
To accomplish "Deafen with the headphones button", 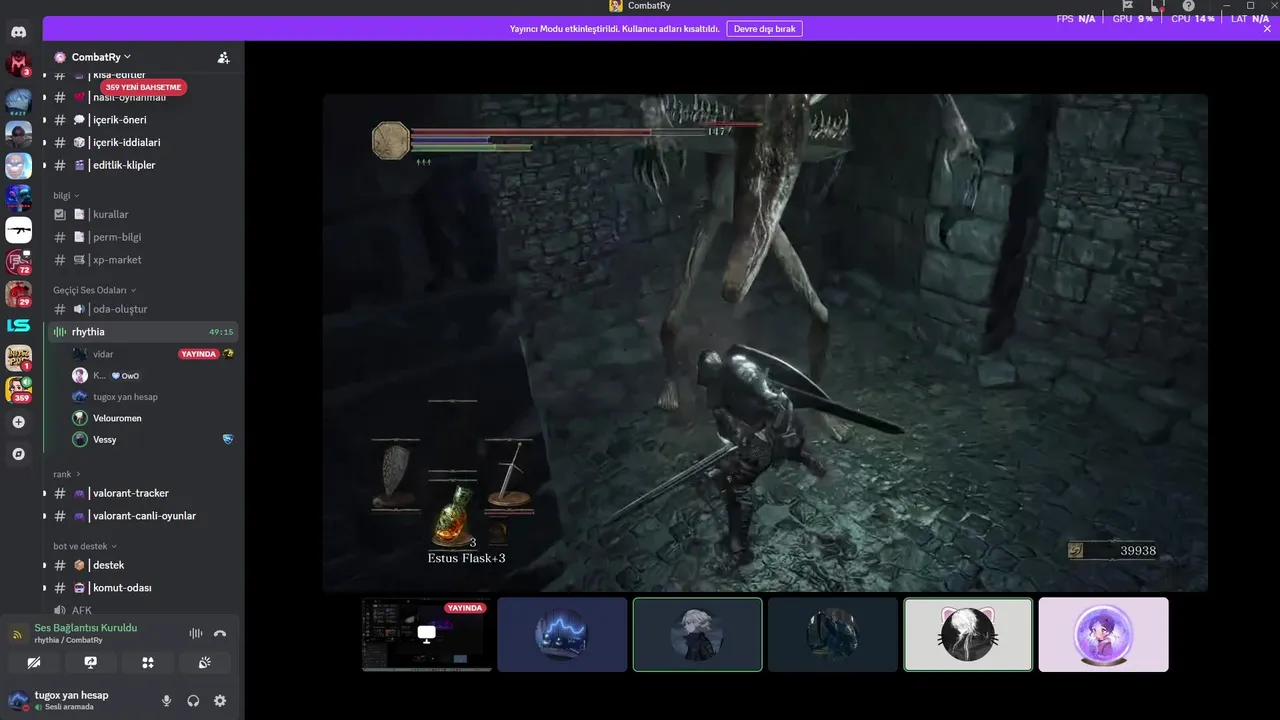I will pyautogui.click(x=193, y=701).
